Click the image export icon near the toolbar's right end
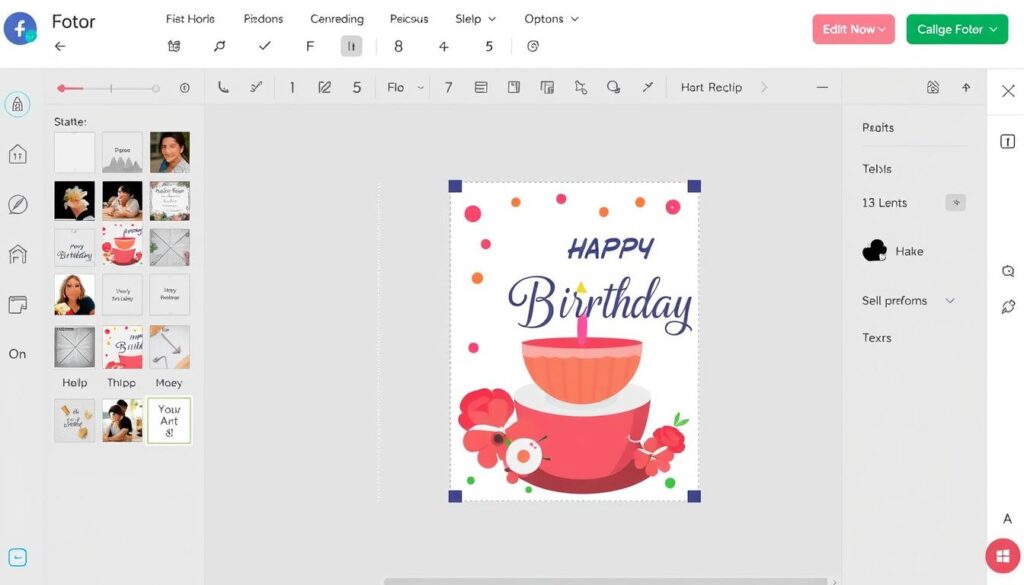 pos(933,87)
